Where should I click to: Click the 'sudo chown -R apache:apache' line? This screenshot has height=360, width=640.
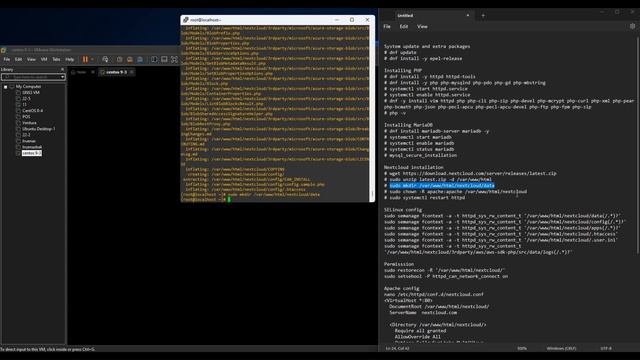(456, 191)
